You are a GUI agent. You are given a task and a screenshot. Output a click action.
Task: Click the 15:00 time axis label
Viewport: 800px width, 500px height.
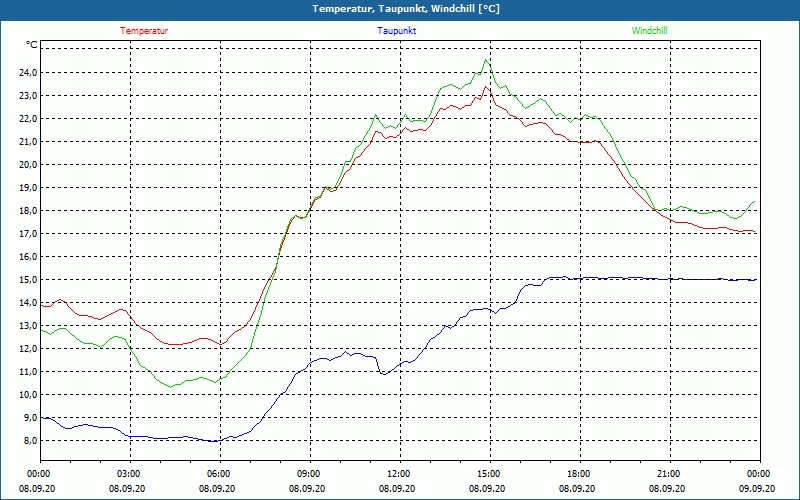click(x=490, y=474)
